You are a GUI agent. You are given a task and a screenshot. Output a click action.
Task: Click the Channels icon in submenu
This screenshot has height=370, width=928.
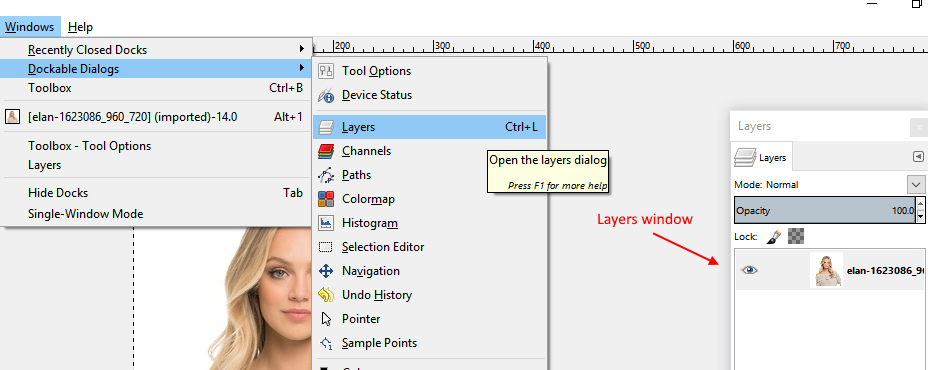326,151
